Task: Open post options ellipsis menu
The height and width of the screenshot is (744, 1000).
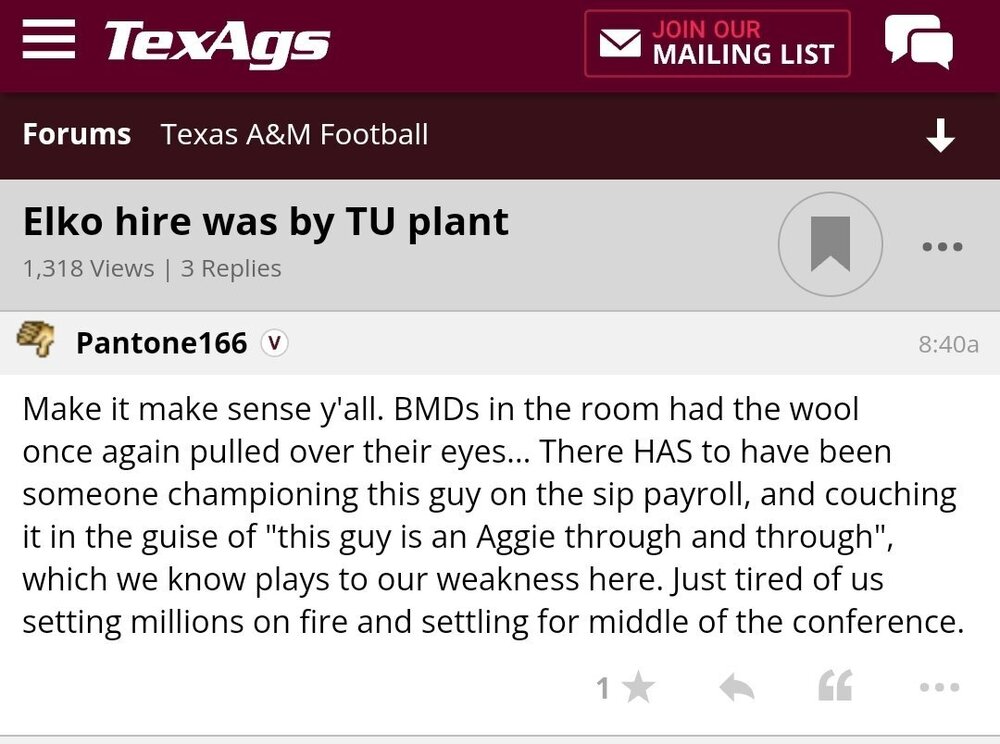Action: click(x=939, y=687)
